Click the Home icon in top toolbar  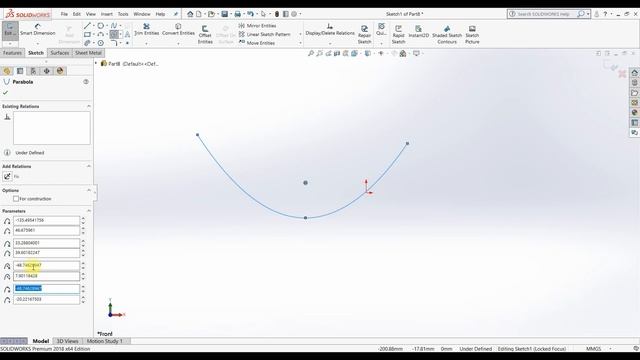coord(190,14)
